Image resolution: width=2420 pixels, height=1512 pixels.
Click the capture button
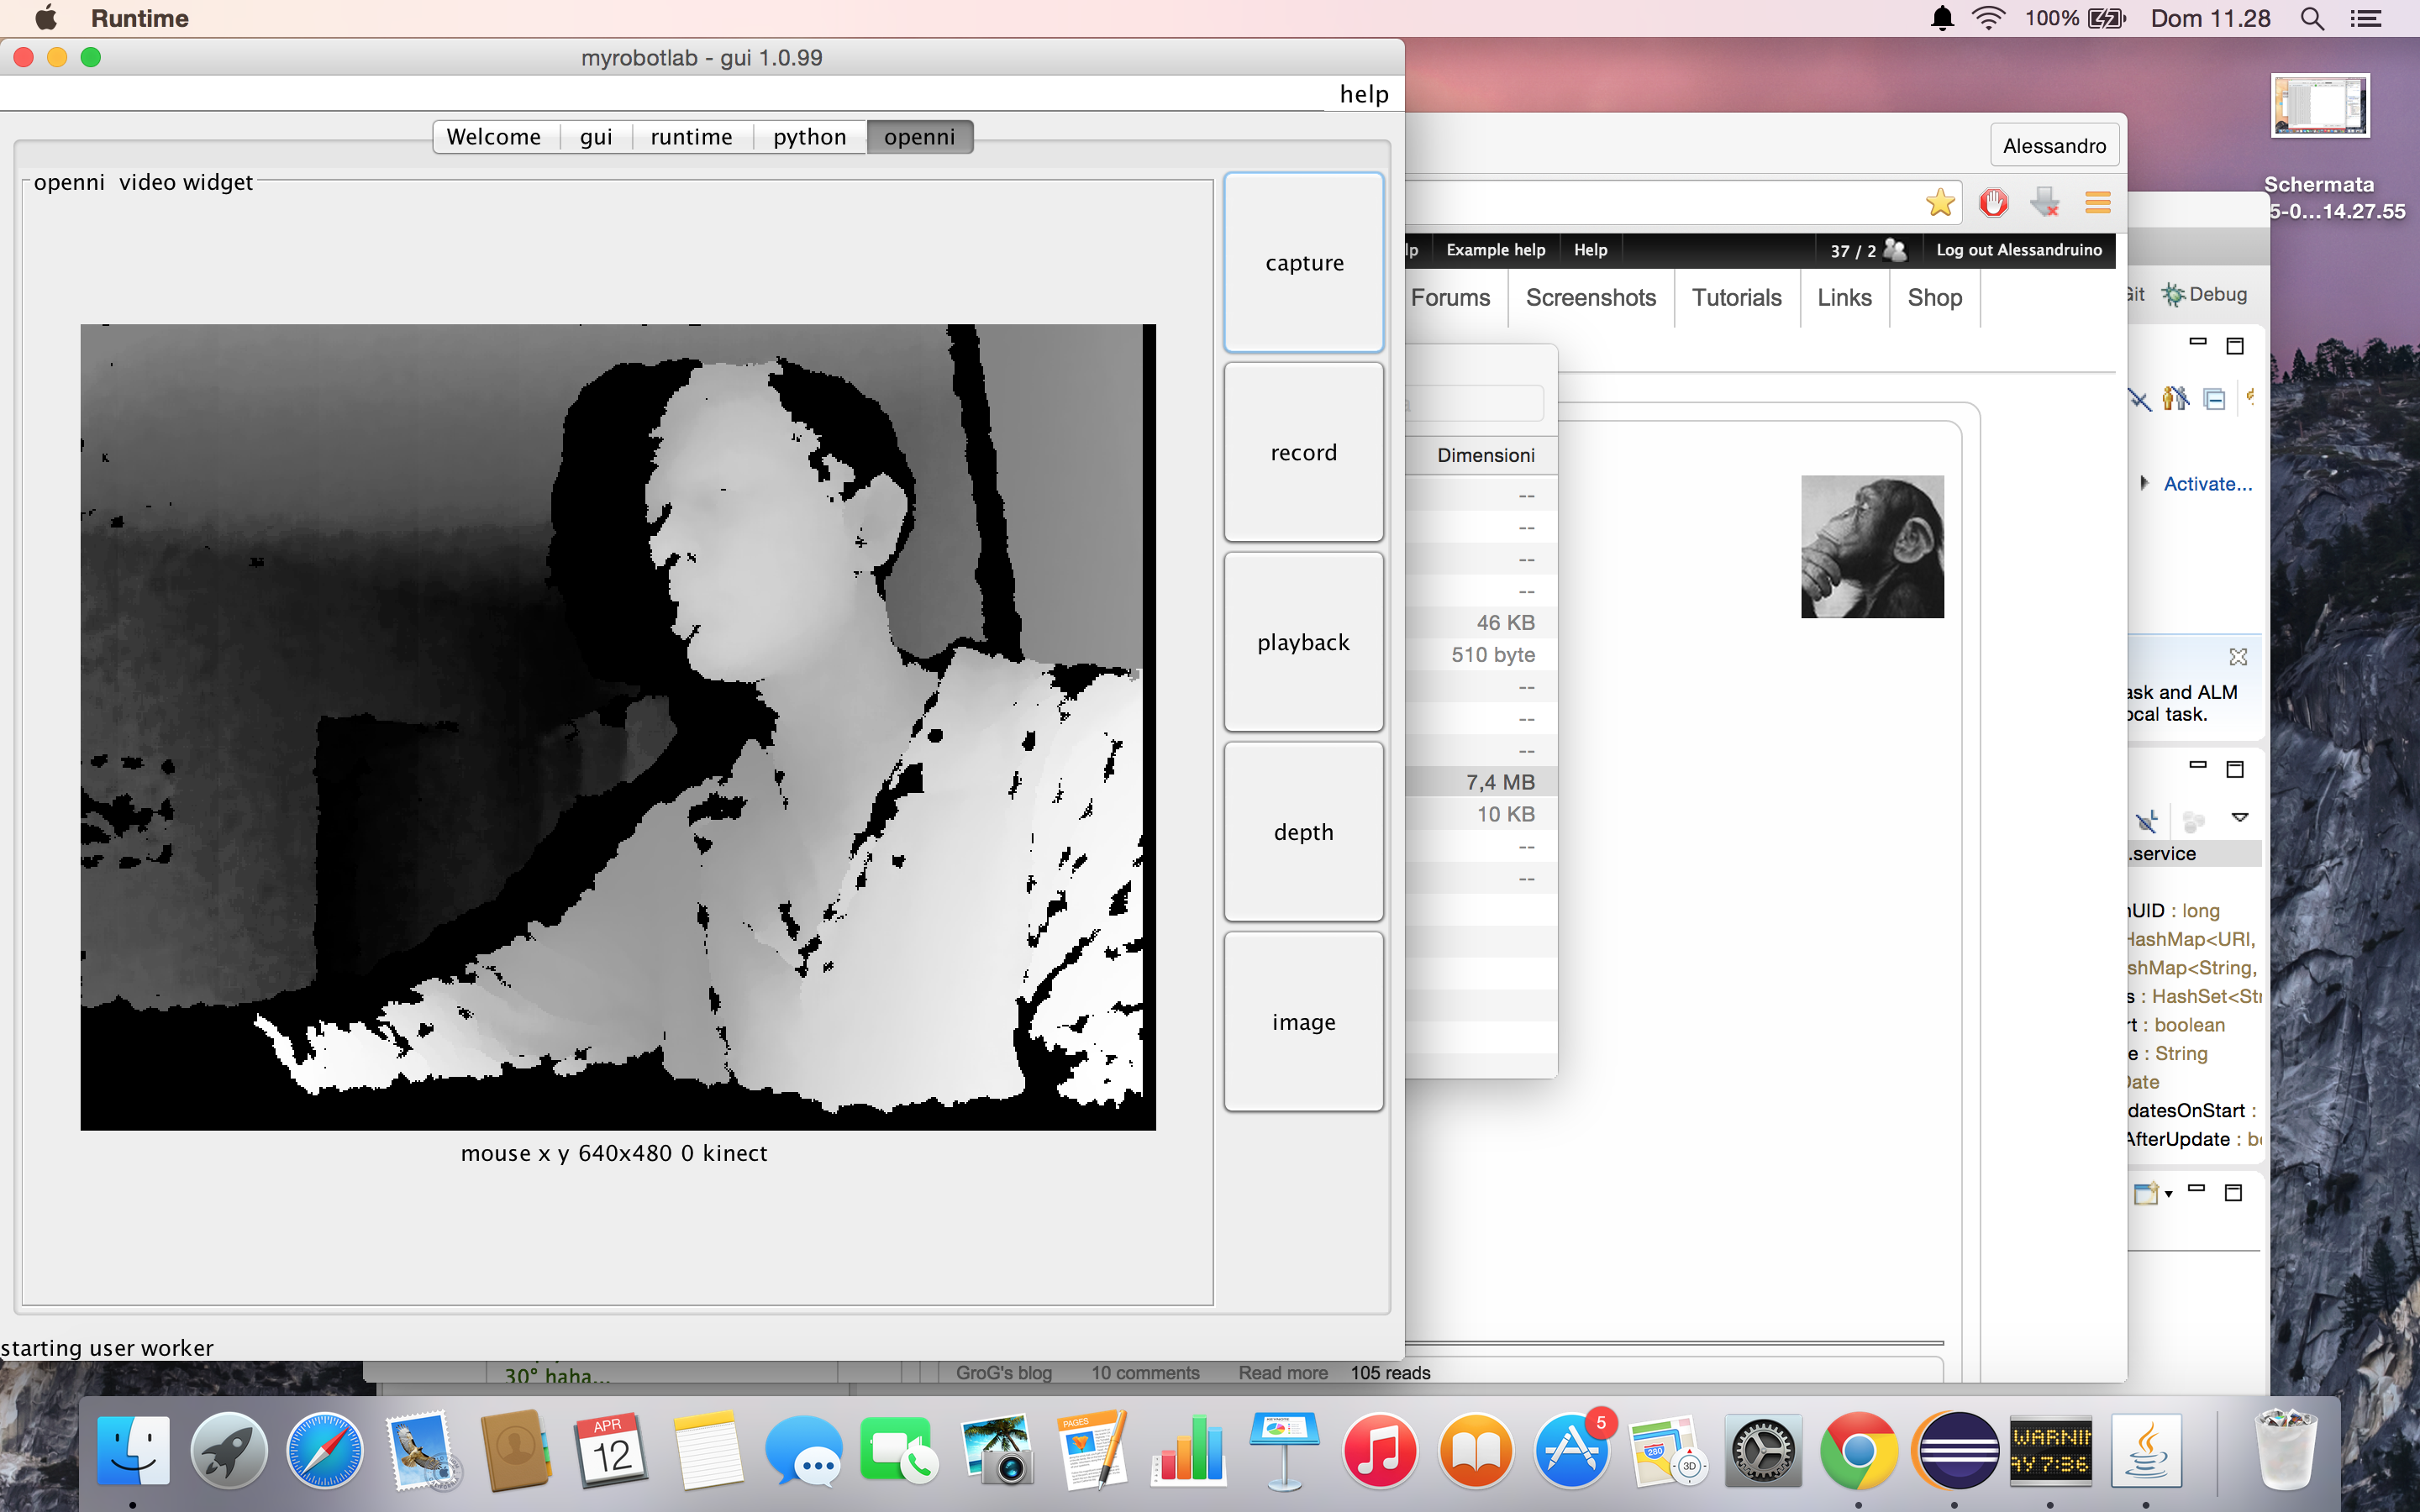pyautogui.click(x=1304, y=263)
